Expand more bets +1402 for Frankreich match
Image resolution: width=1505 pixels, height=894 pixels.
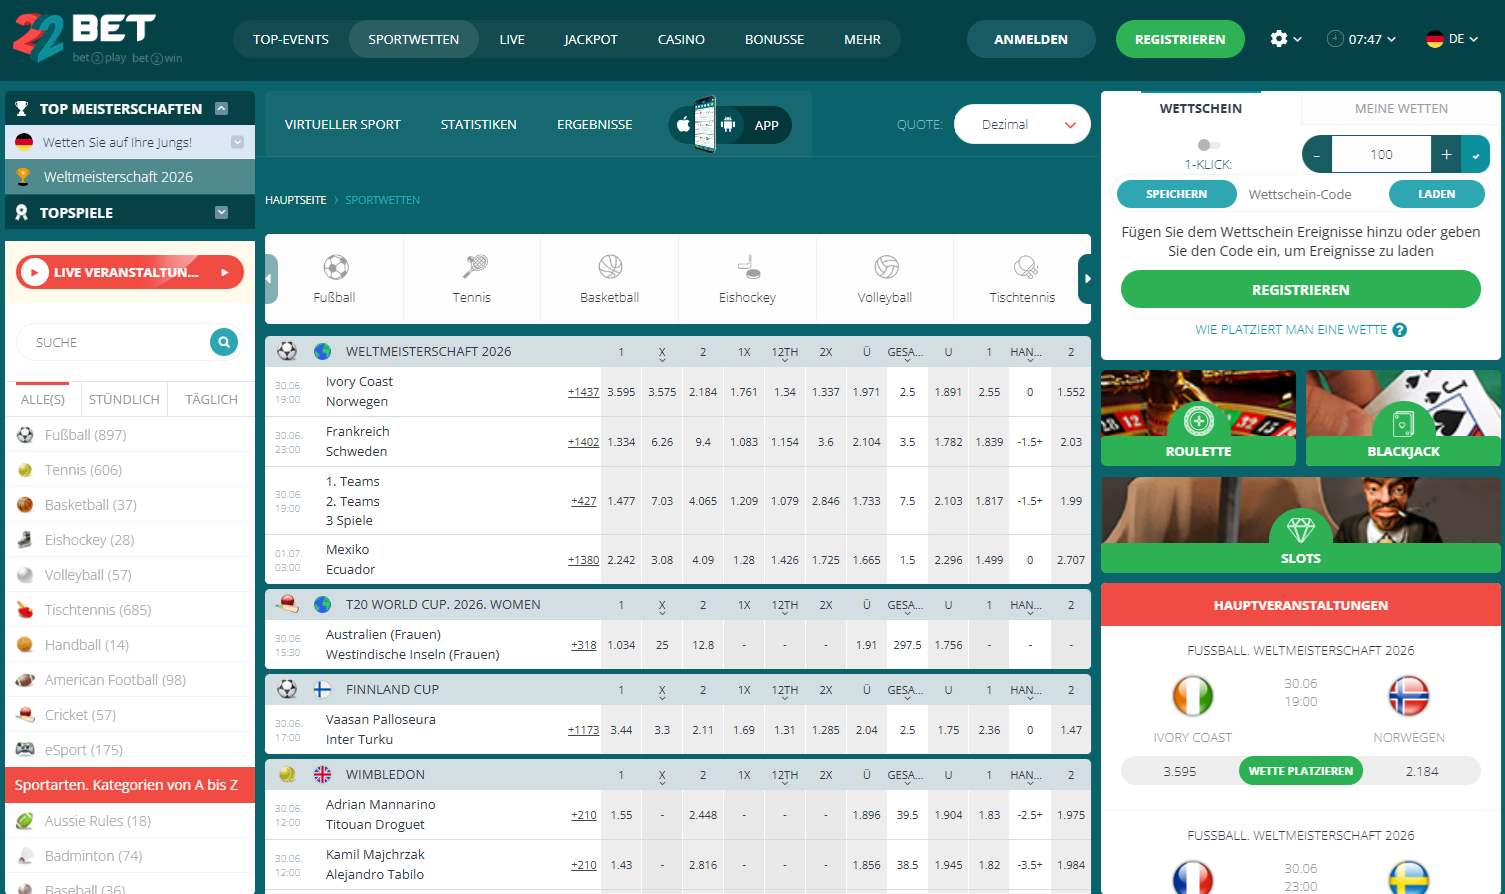pyautogui.click(x=584, y=442)
